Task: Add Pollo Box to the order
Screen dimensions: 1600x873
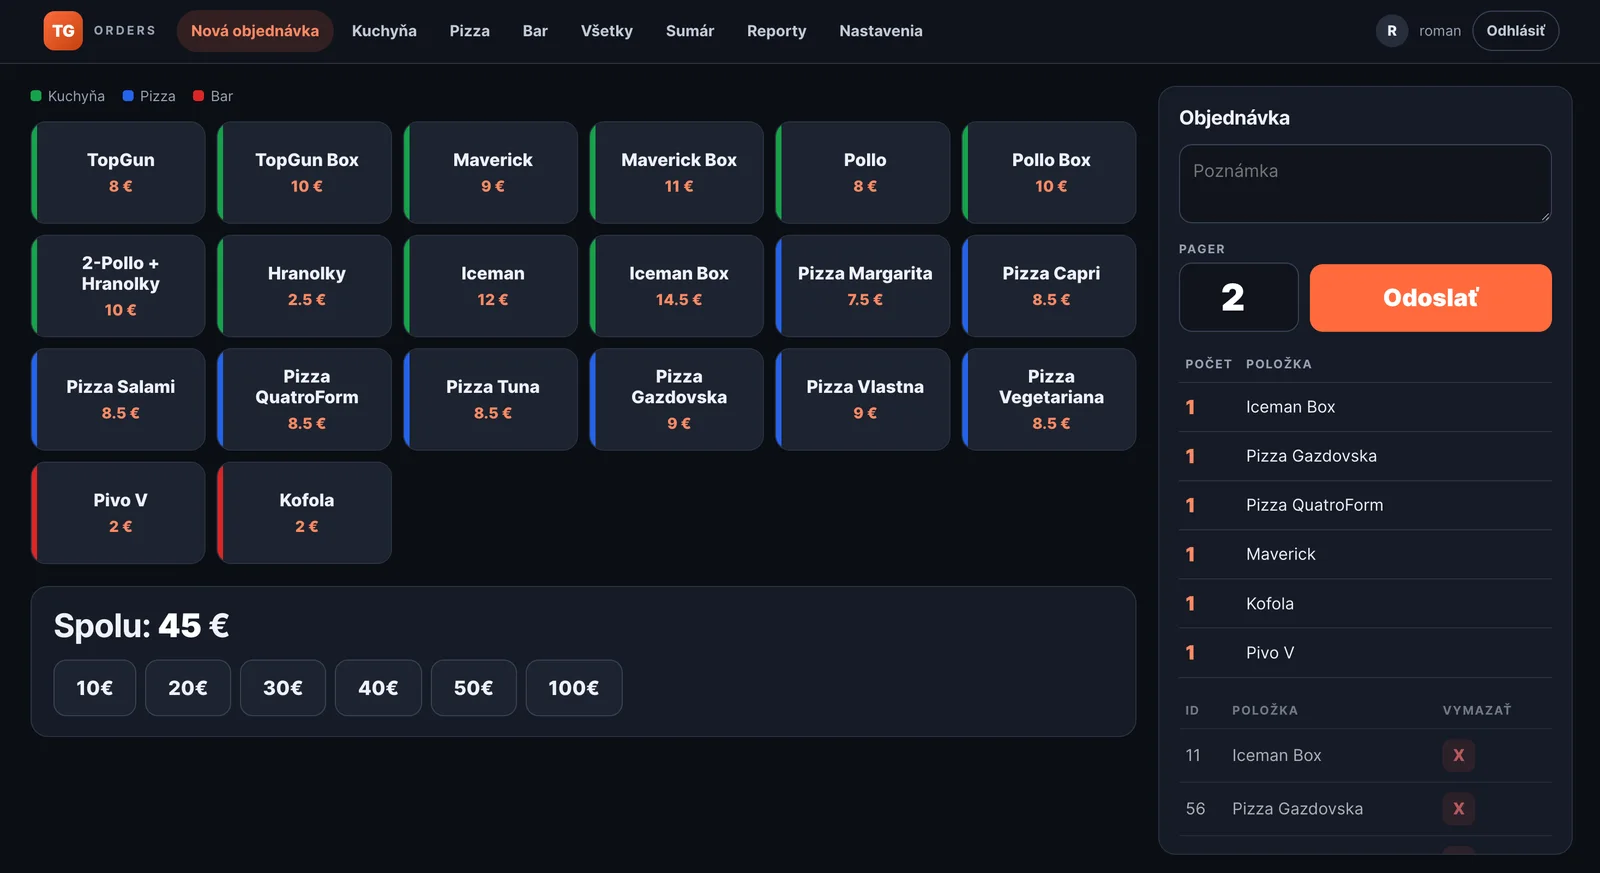Action: [1049, 173]
